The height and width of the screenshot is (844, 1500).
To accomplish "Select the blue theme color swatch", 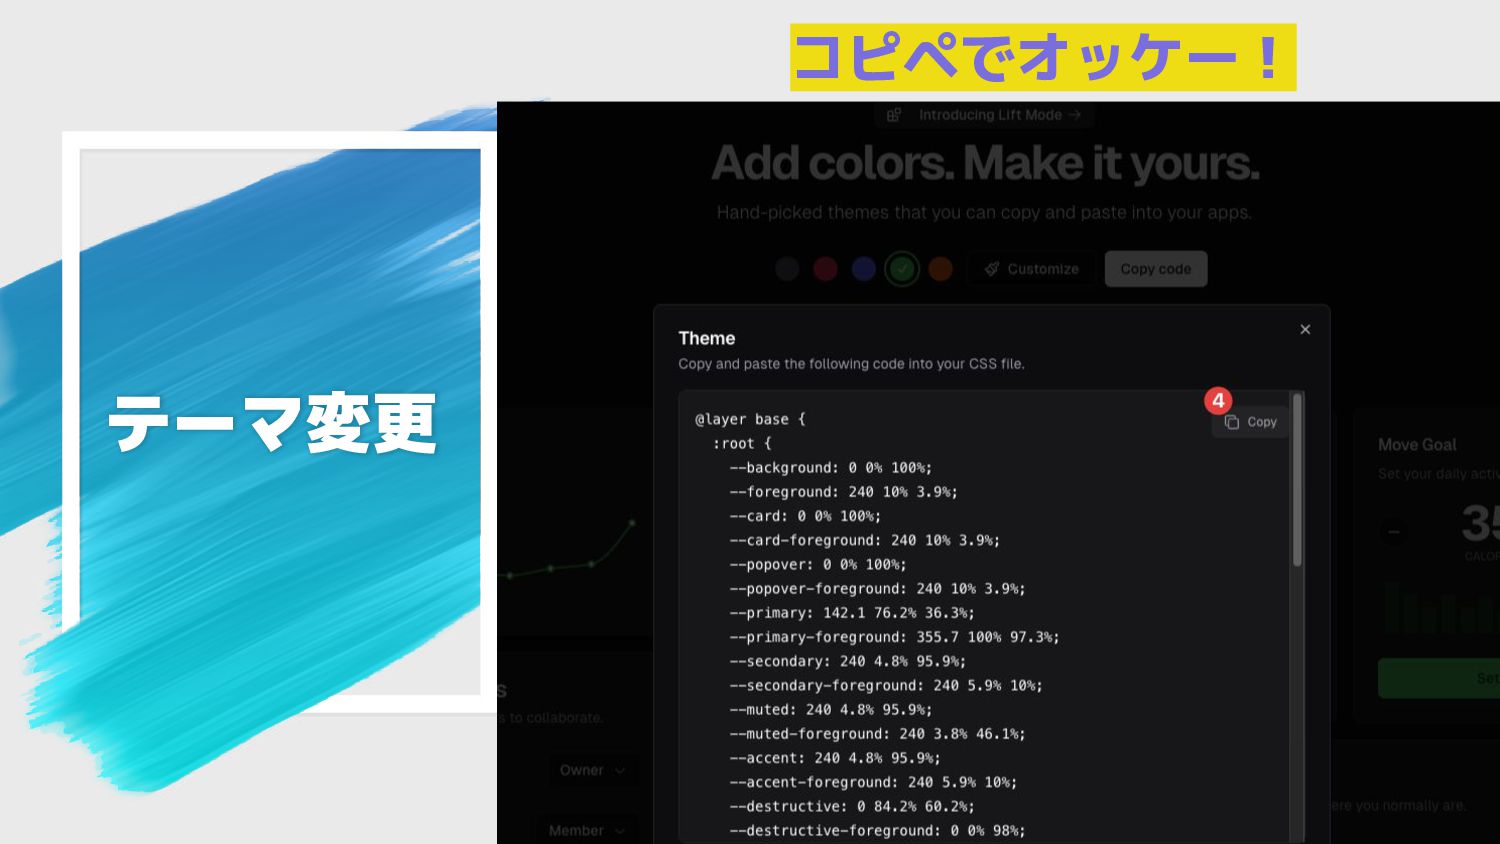I will click(x=864, y=269).
